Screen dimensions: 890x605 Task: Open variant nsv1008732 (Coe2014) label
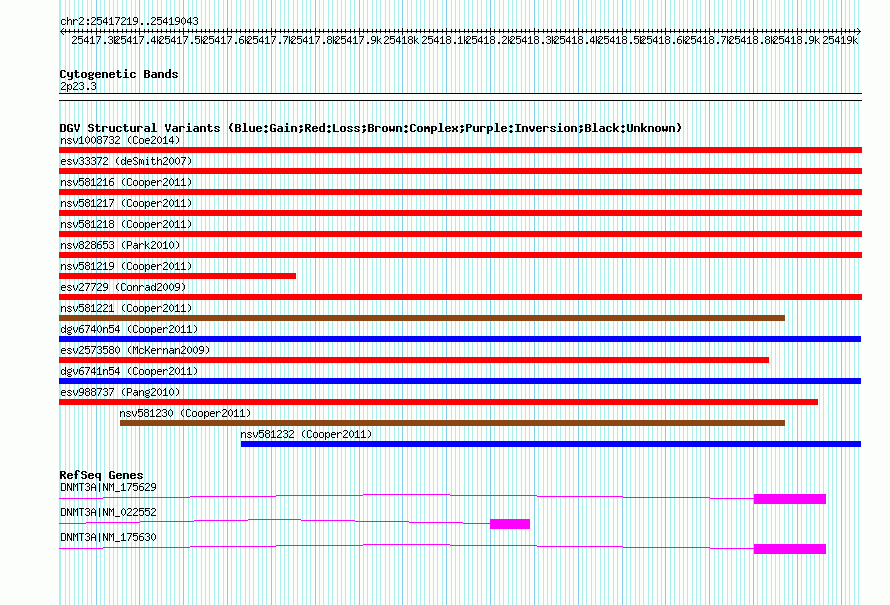pos(120,140)
